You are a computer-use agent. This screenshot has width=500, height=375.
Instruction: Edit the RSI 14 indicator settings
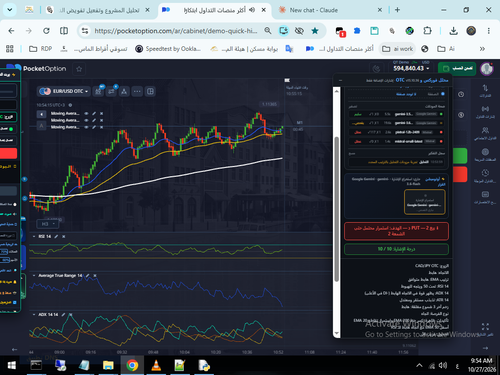click(56, 236)
